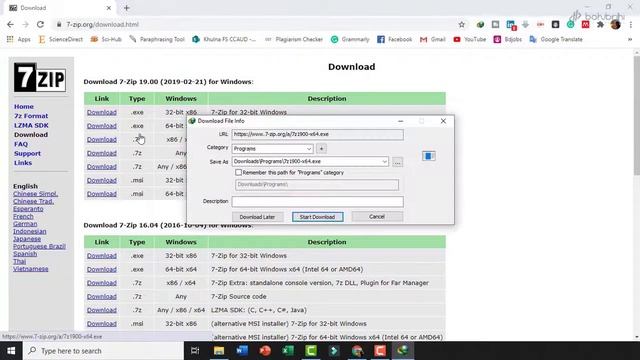Viewport: 640px width, 360px height.
Task: Switch language to Portuguese Brazil
Action: pos(39,247)
